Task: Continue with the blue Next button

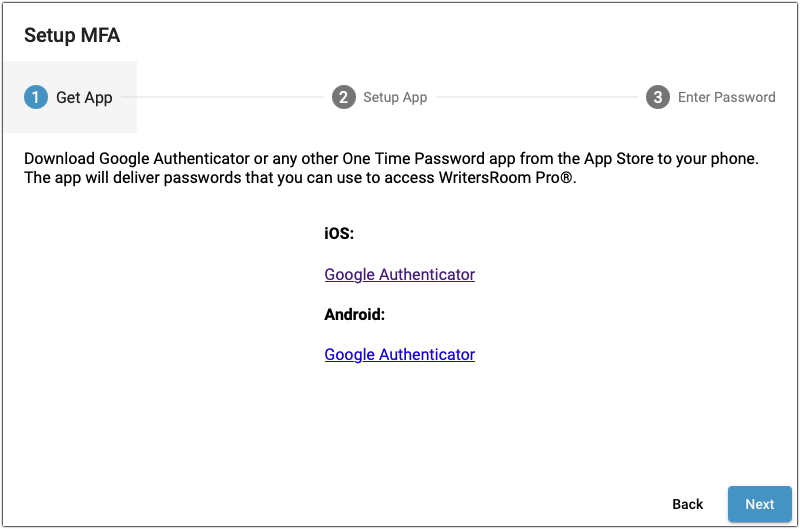Action: point(760,504)
